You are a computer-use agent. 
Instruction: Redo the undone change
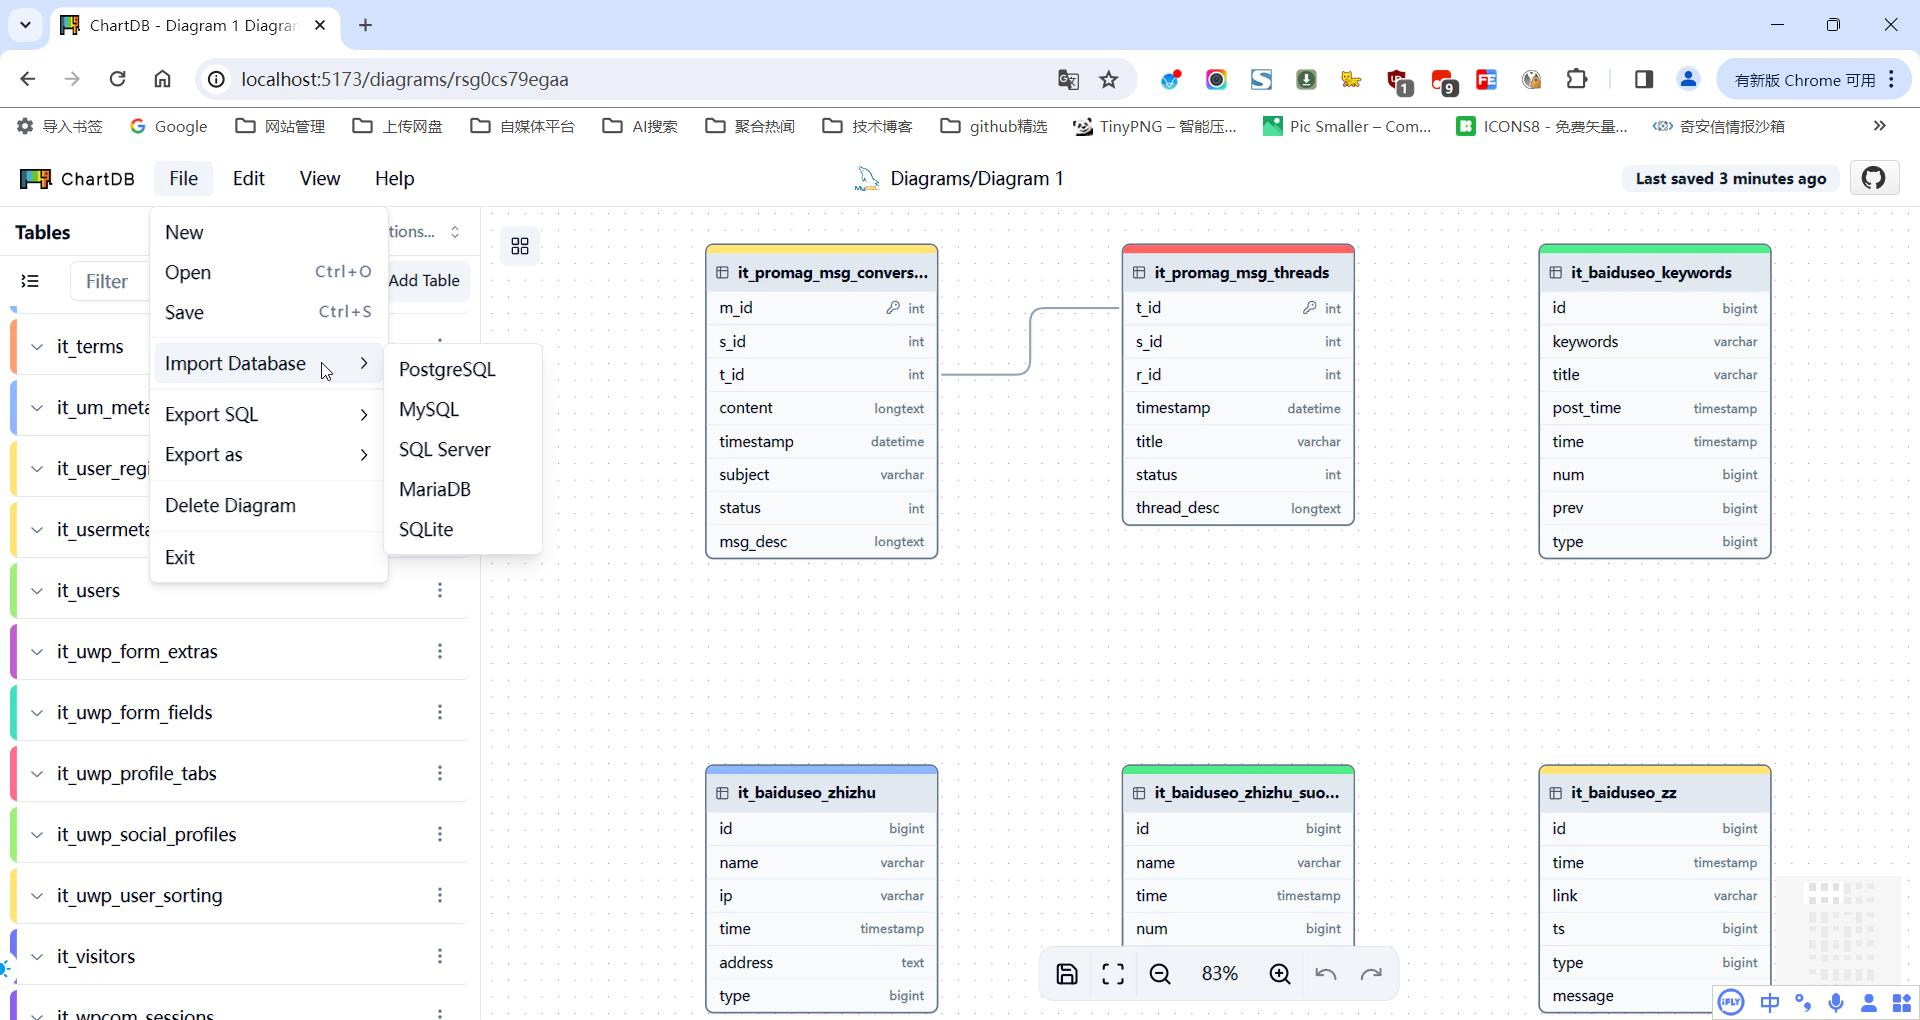(x=1372, y=973)
